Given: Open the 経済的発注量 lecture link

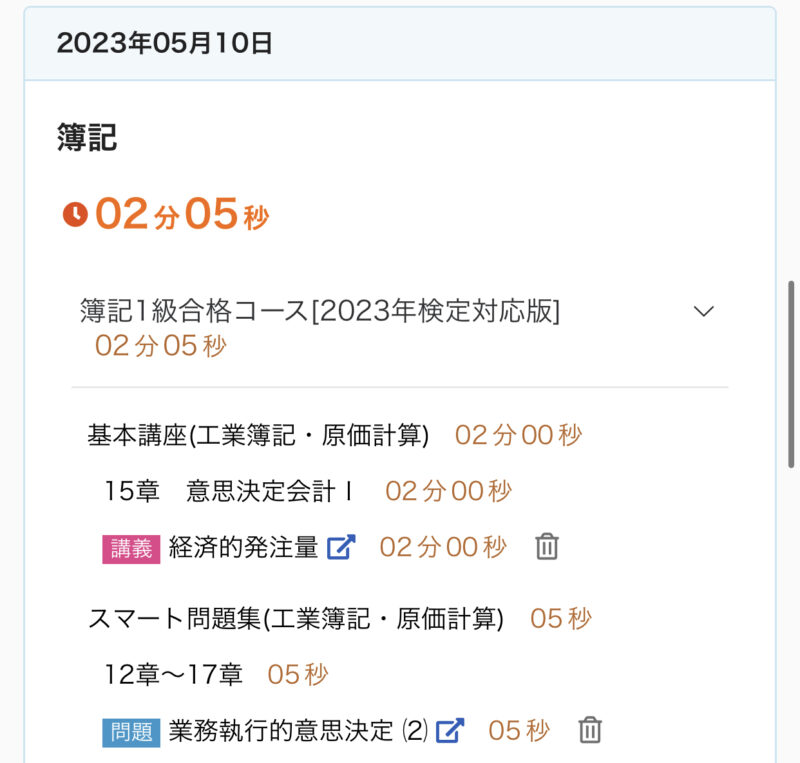Looking at the screenshot, I should click(x=244, y=547).
